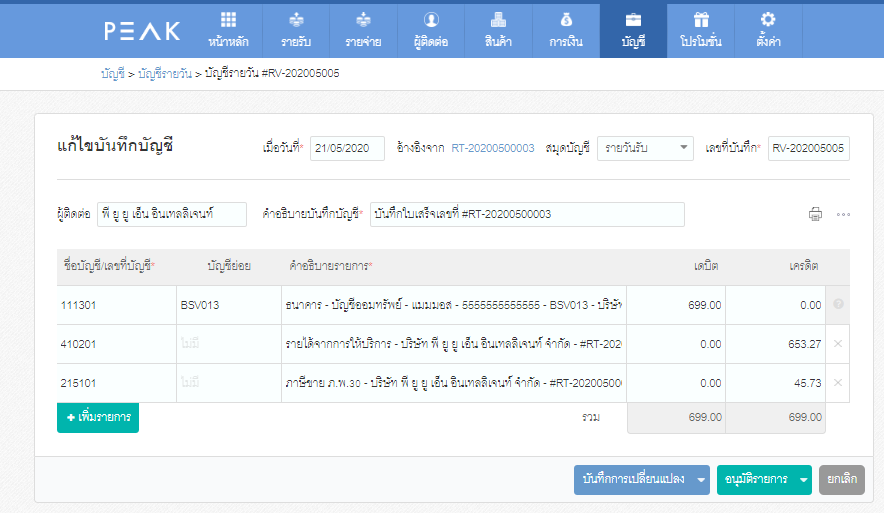Click the ผู้ติดต่อ contact field
This screenshot has width=884, height=513.
172,214
